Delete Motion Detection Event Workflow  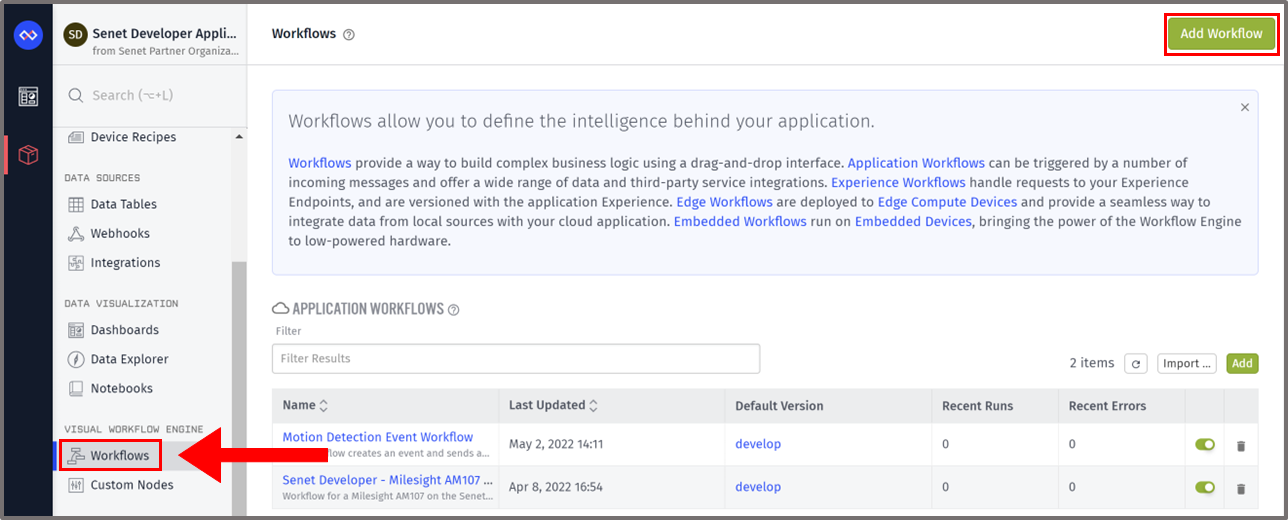(x=1241, y=445)
